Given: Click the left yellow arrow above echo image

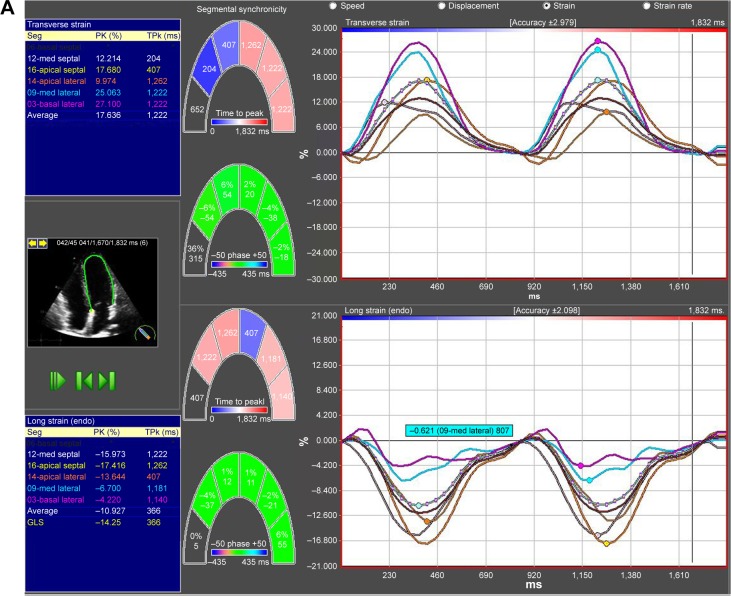Looking at the screenshot, I should (32, 241).
